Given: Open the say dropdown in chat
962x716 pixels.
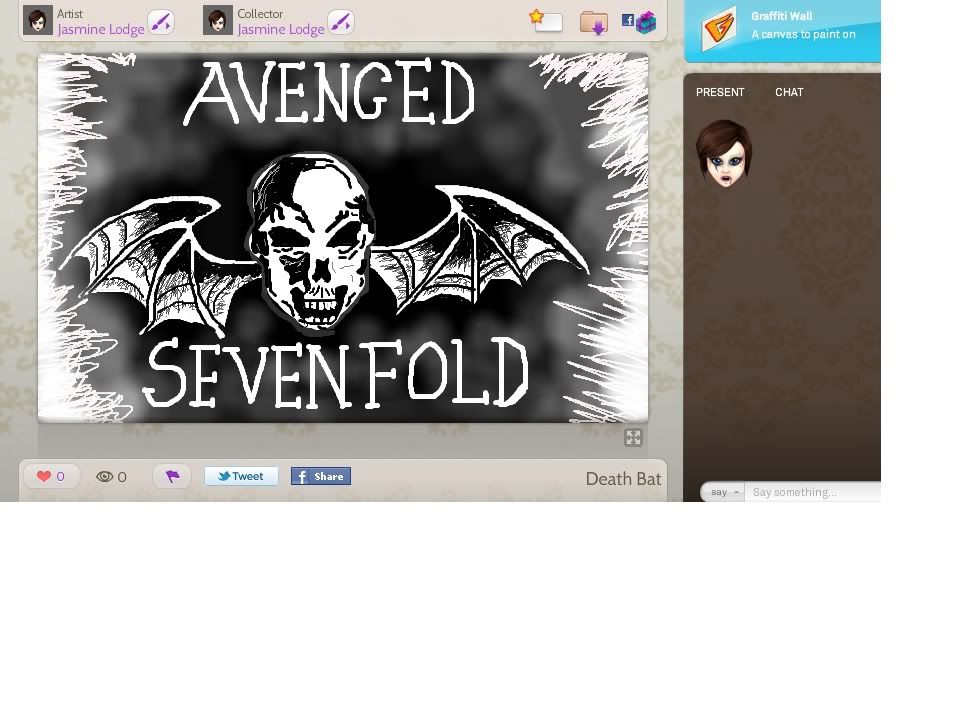Looking at the screenshot, I should pyautogui.click(x=723, y=492).
